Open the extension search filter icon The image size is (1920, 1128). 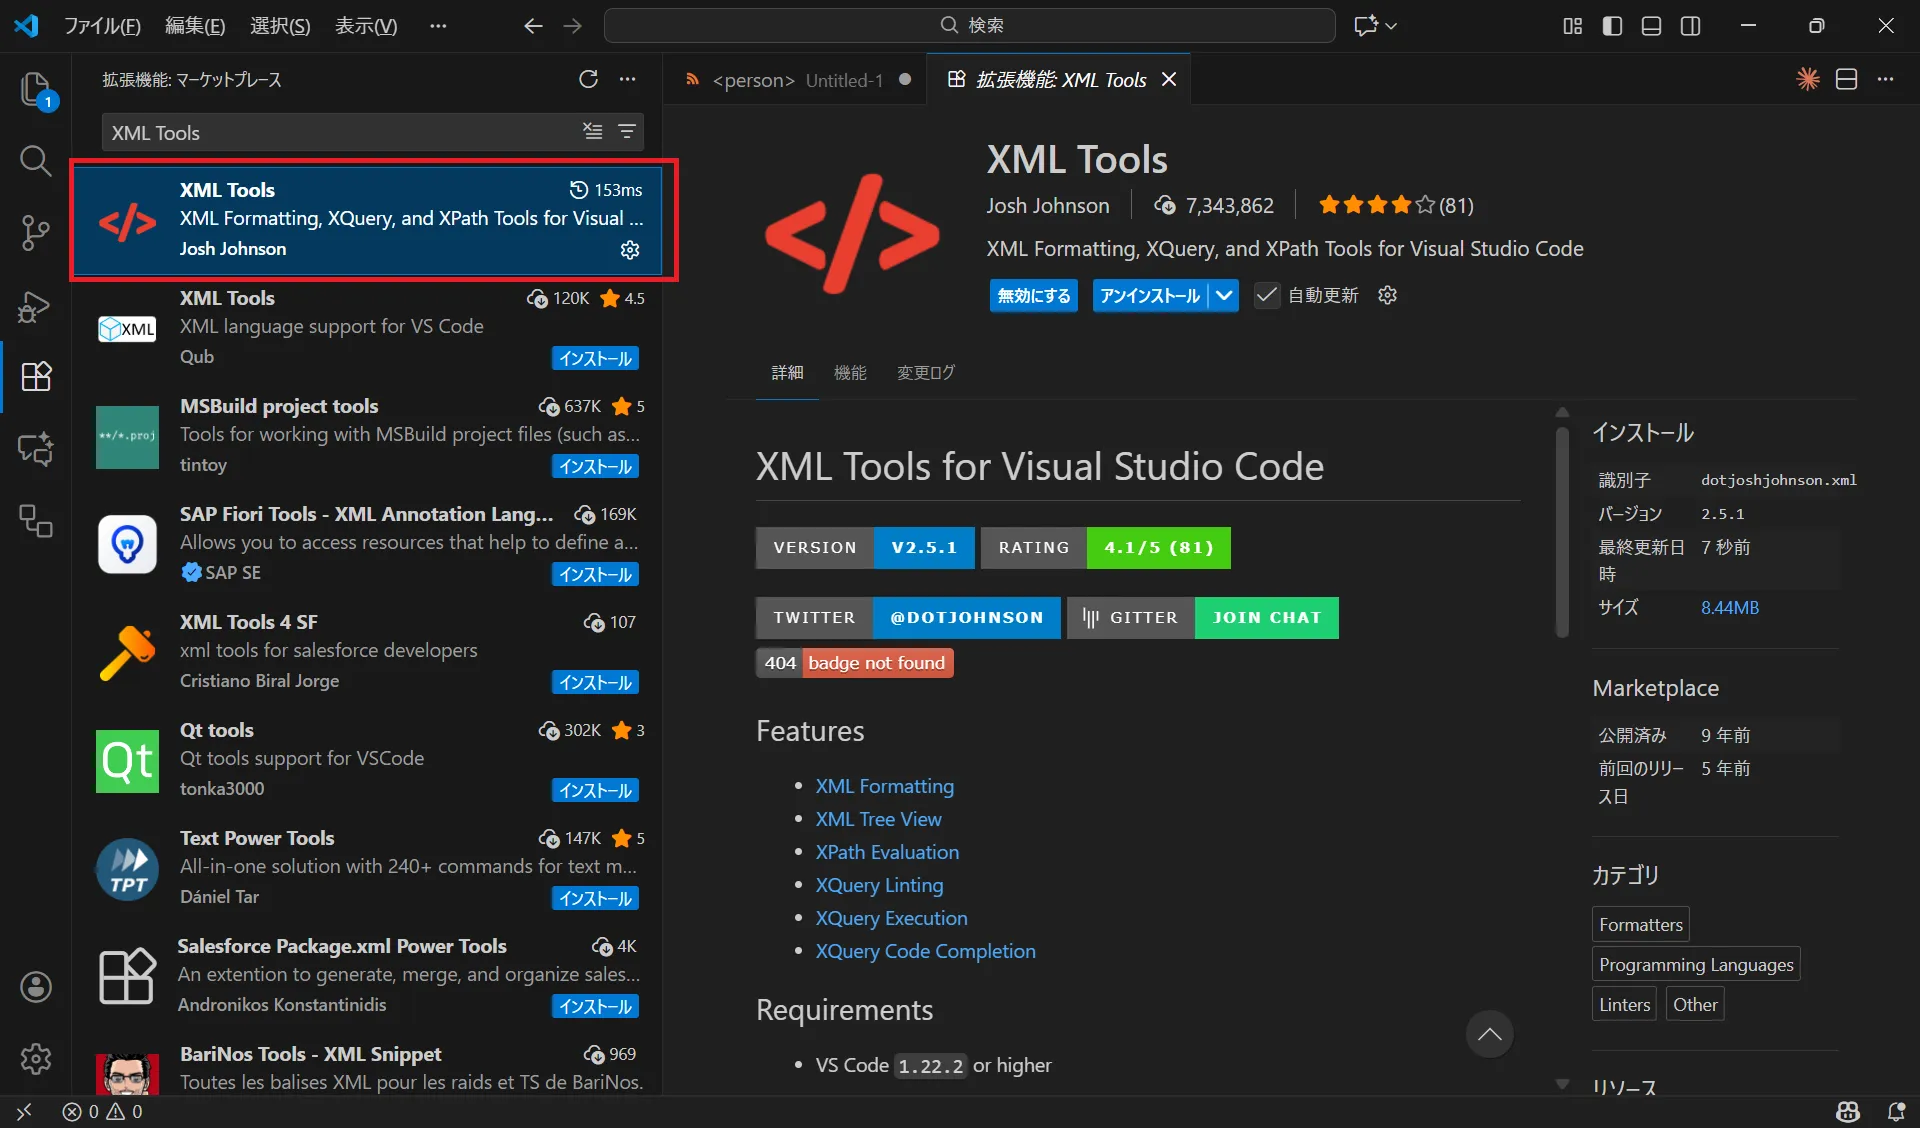coord(627,132)
